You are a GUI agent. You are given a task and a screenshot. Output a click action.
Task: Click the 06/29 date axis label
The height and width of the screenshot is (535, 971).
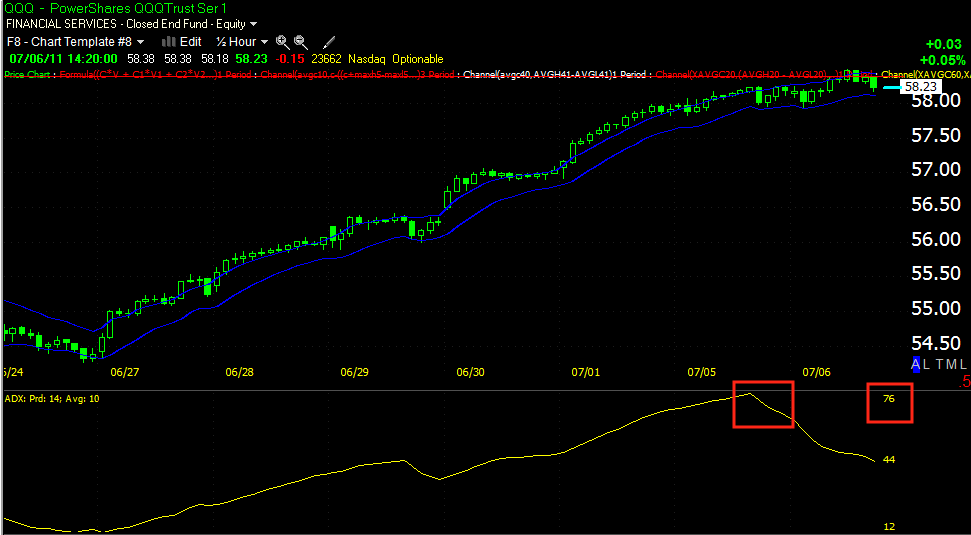355,373
